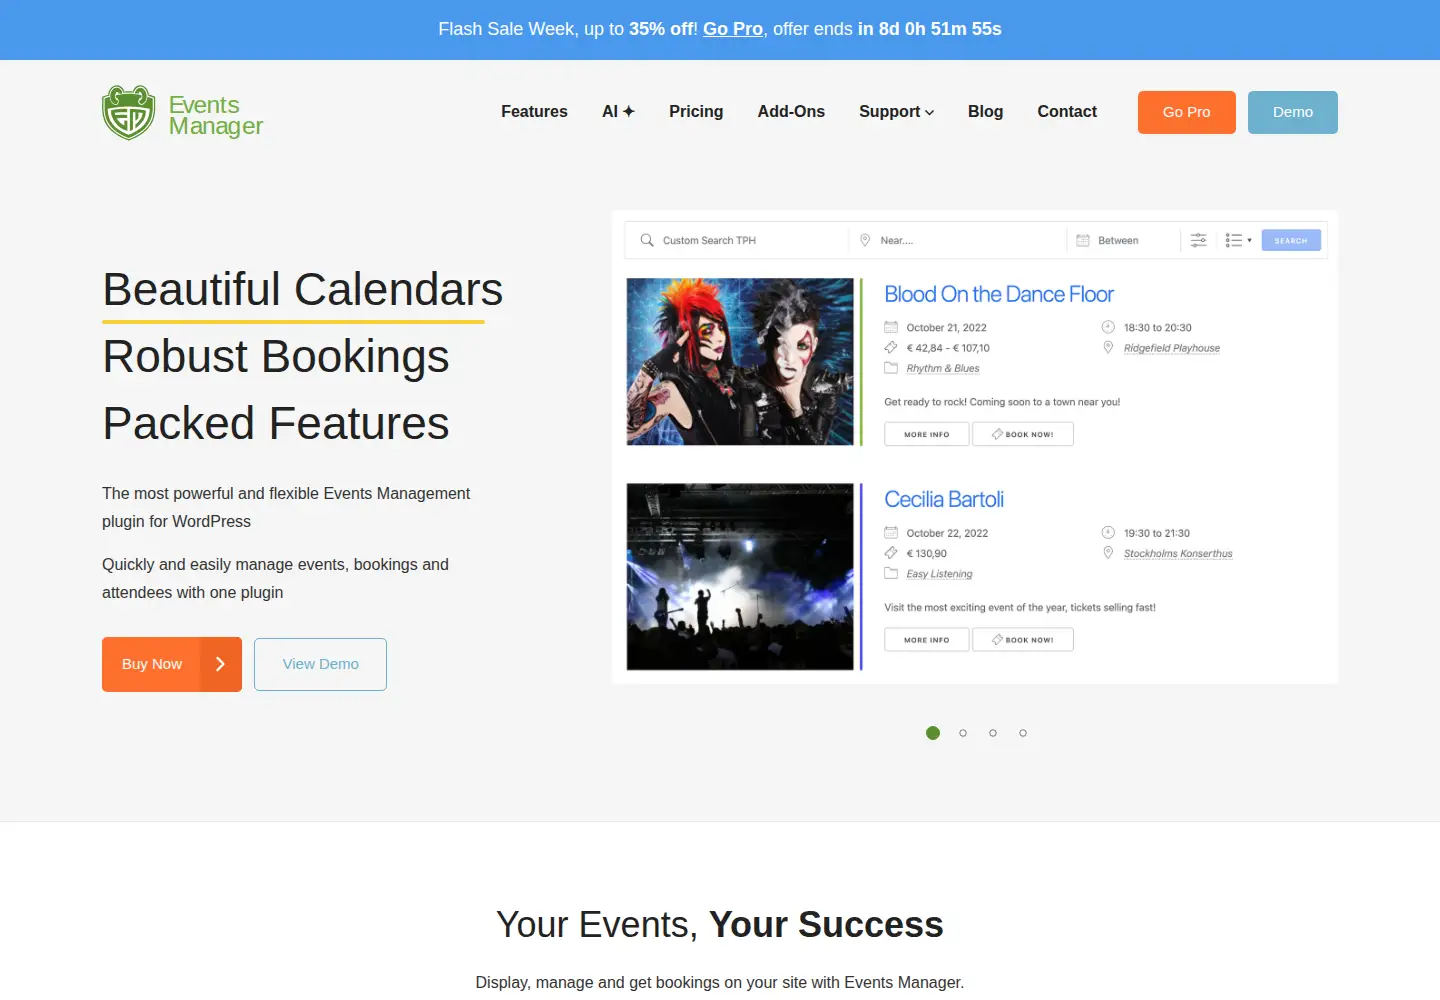This screenshot has height=1000, width=1440.
Task: Click the arrow icon on Buy Now
Action: click(221, 664)
